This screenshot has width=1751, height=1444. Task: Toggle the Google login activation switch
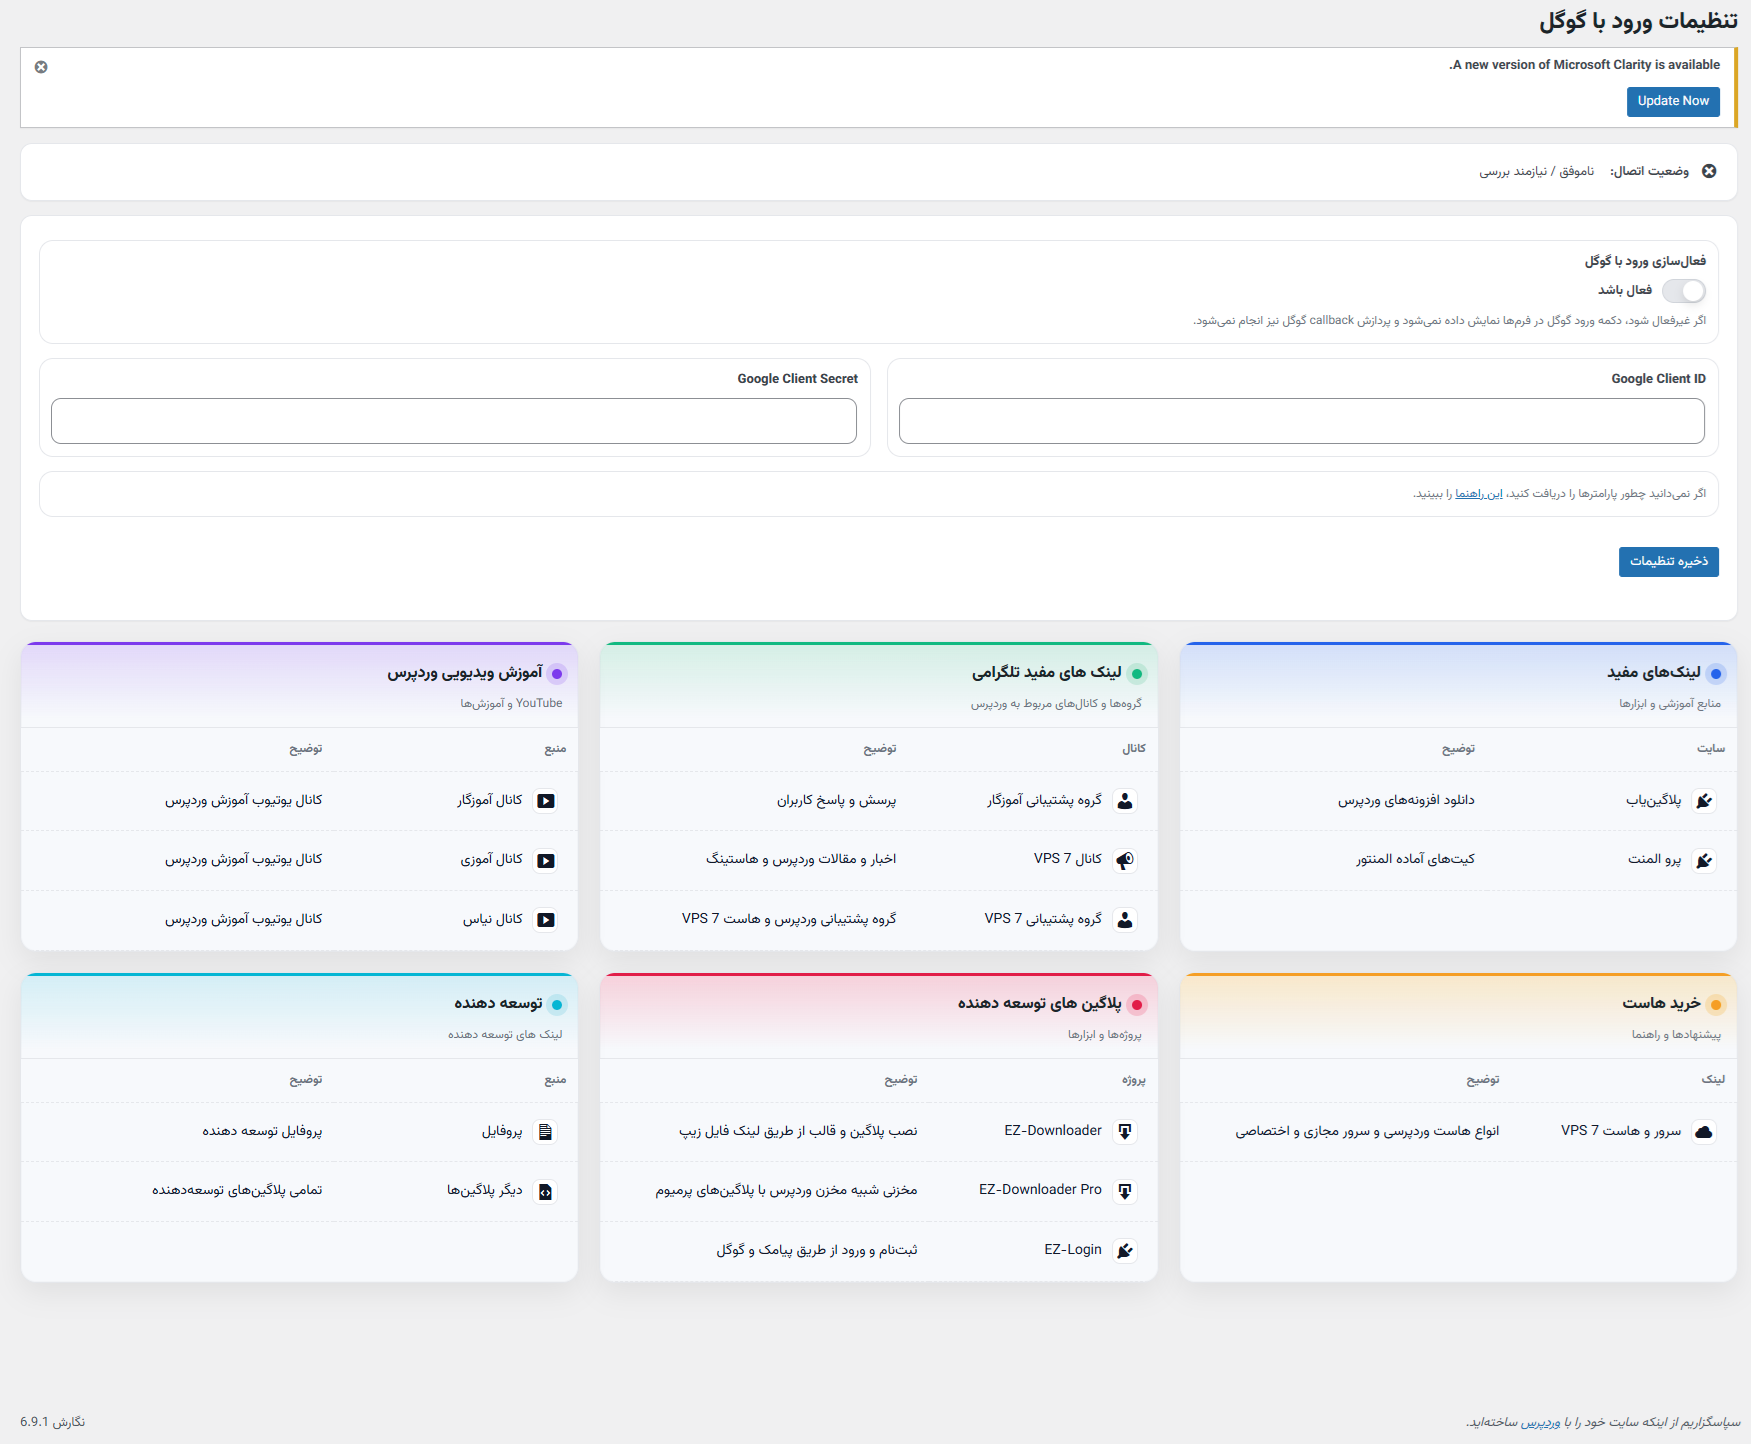(x=1683, y=291)
